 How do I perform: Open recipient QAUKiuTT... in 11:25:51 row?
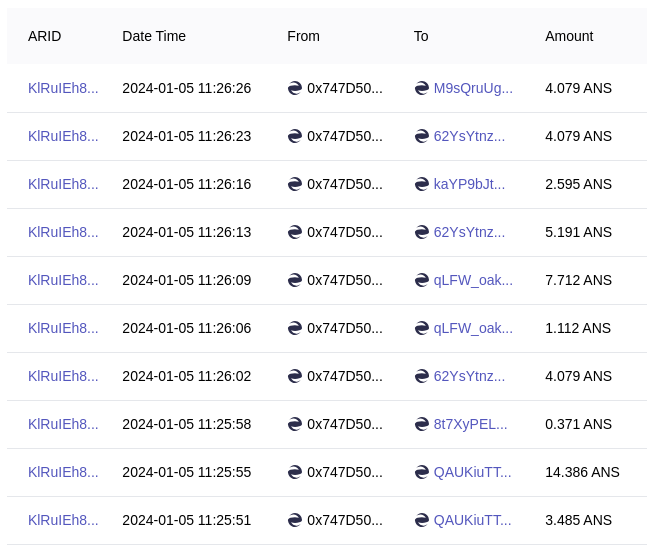[472, 520]
